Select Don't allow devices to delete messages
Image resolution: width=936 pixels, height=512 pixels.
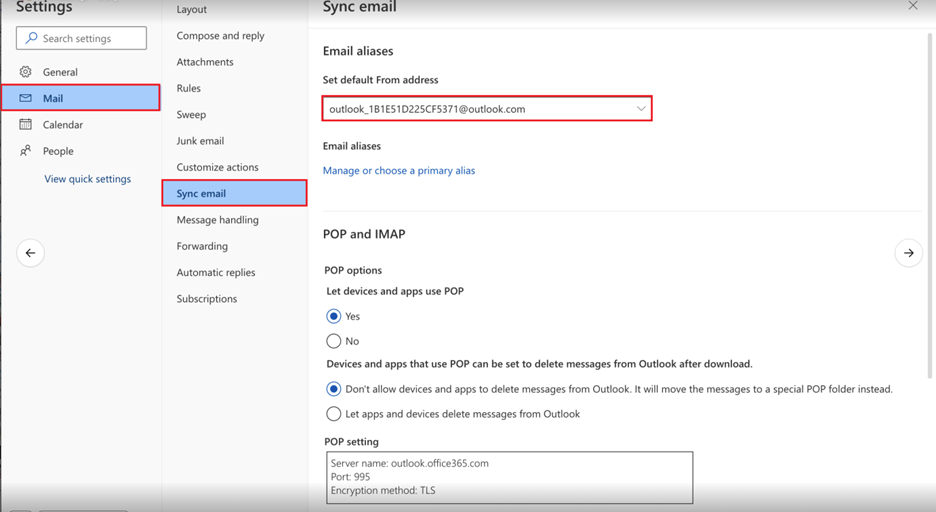(334, 389)
